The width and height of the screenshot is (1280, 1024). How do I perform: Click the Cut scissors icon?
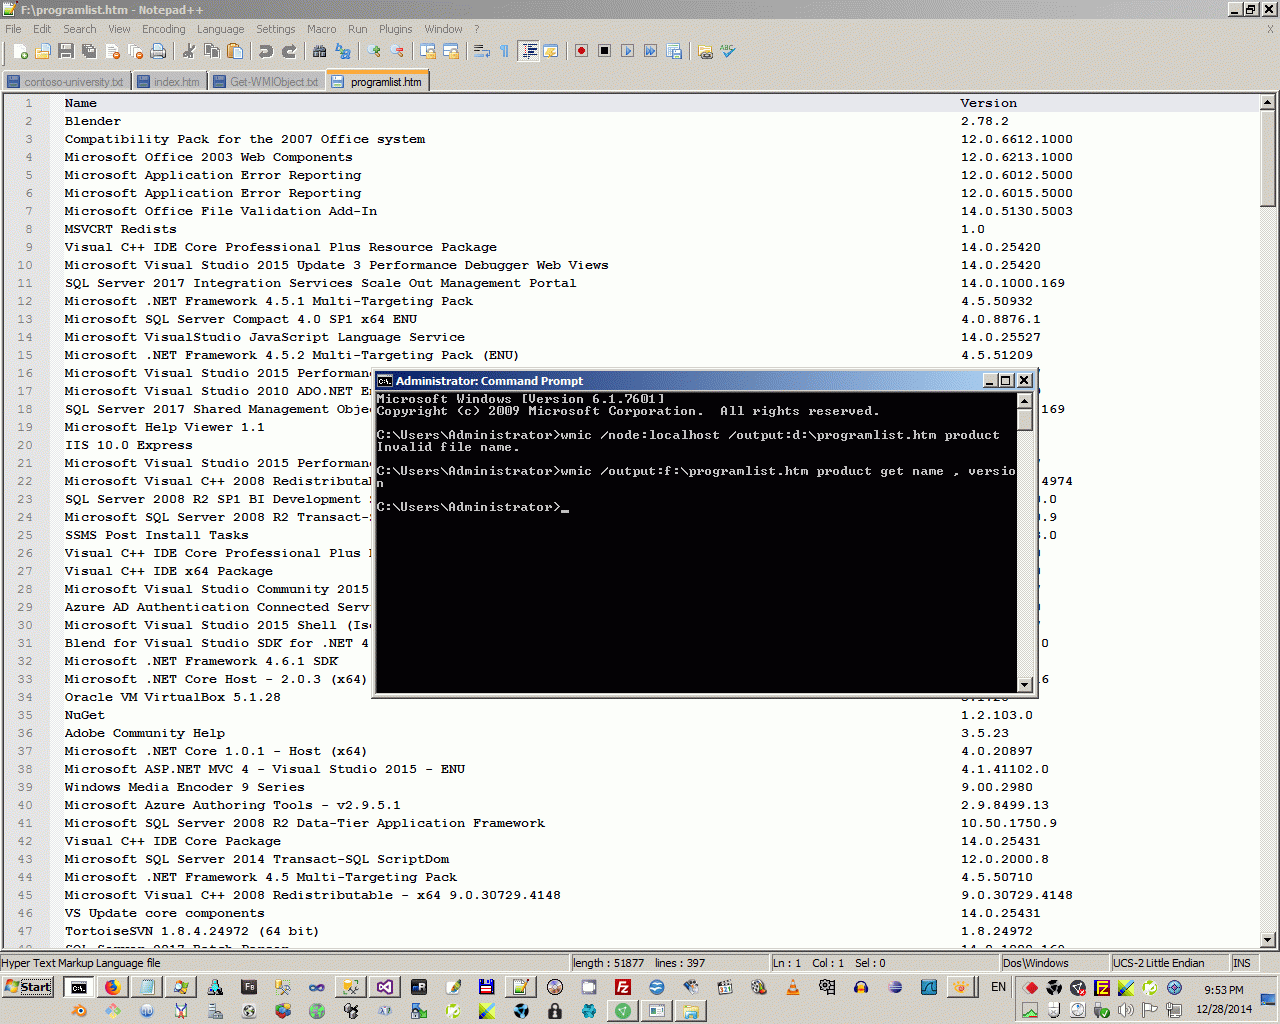point(188,51)
